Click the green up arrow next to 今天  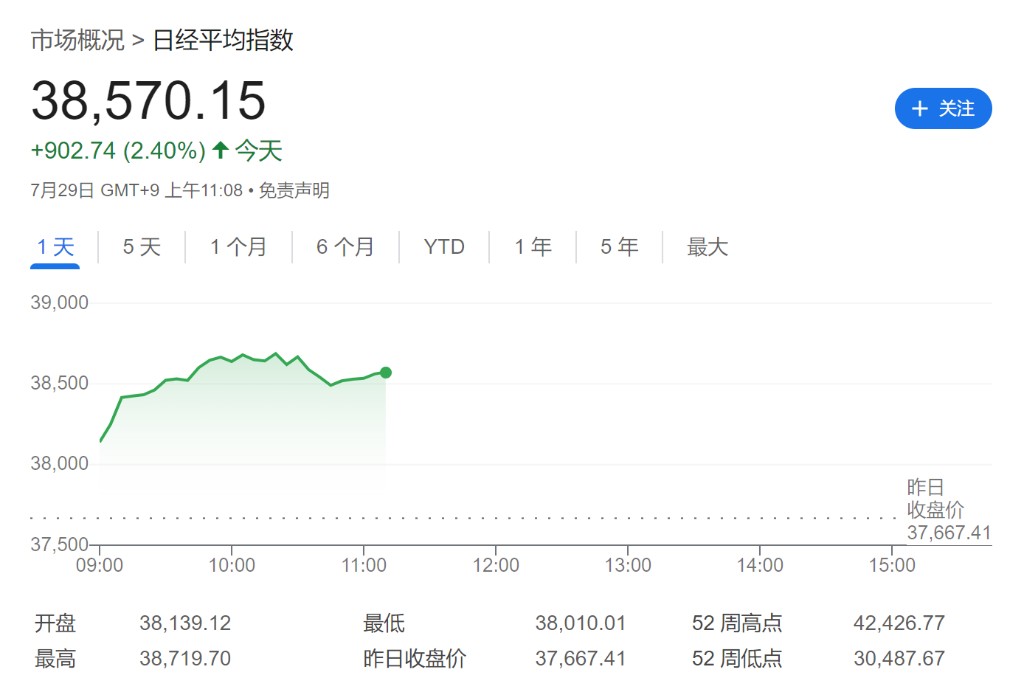point(220,151)
